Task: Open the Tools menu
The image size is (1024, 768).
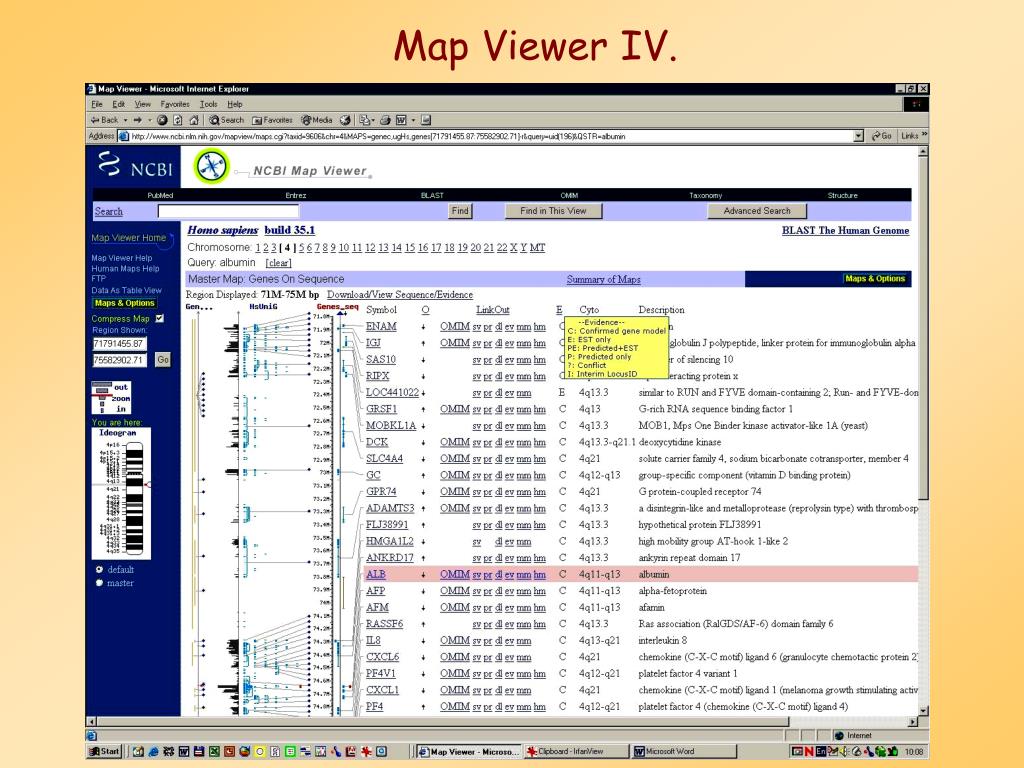Action: pyautogui.click(x=208, y=104)
